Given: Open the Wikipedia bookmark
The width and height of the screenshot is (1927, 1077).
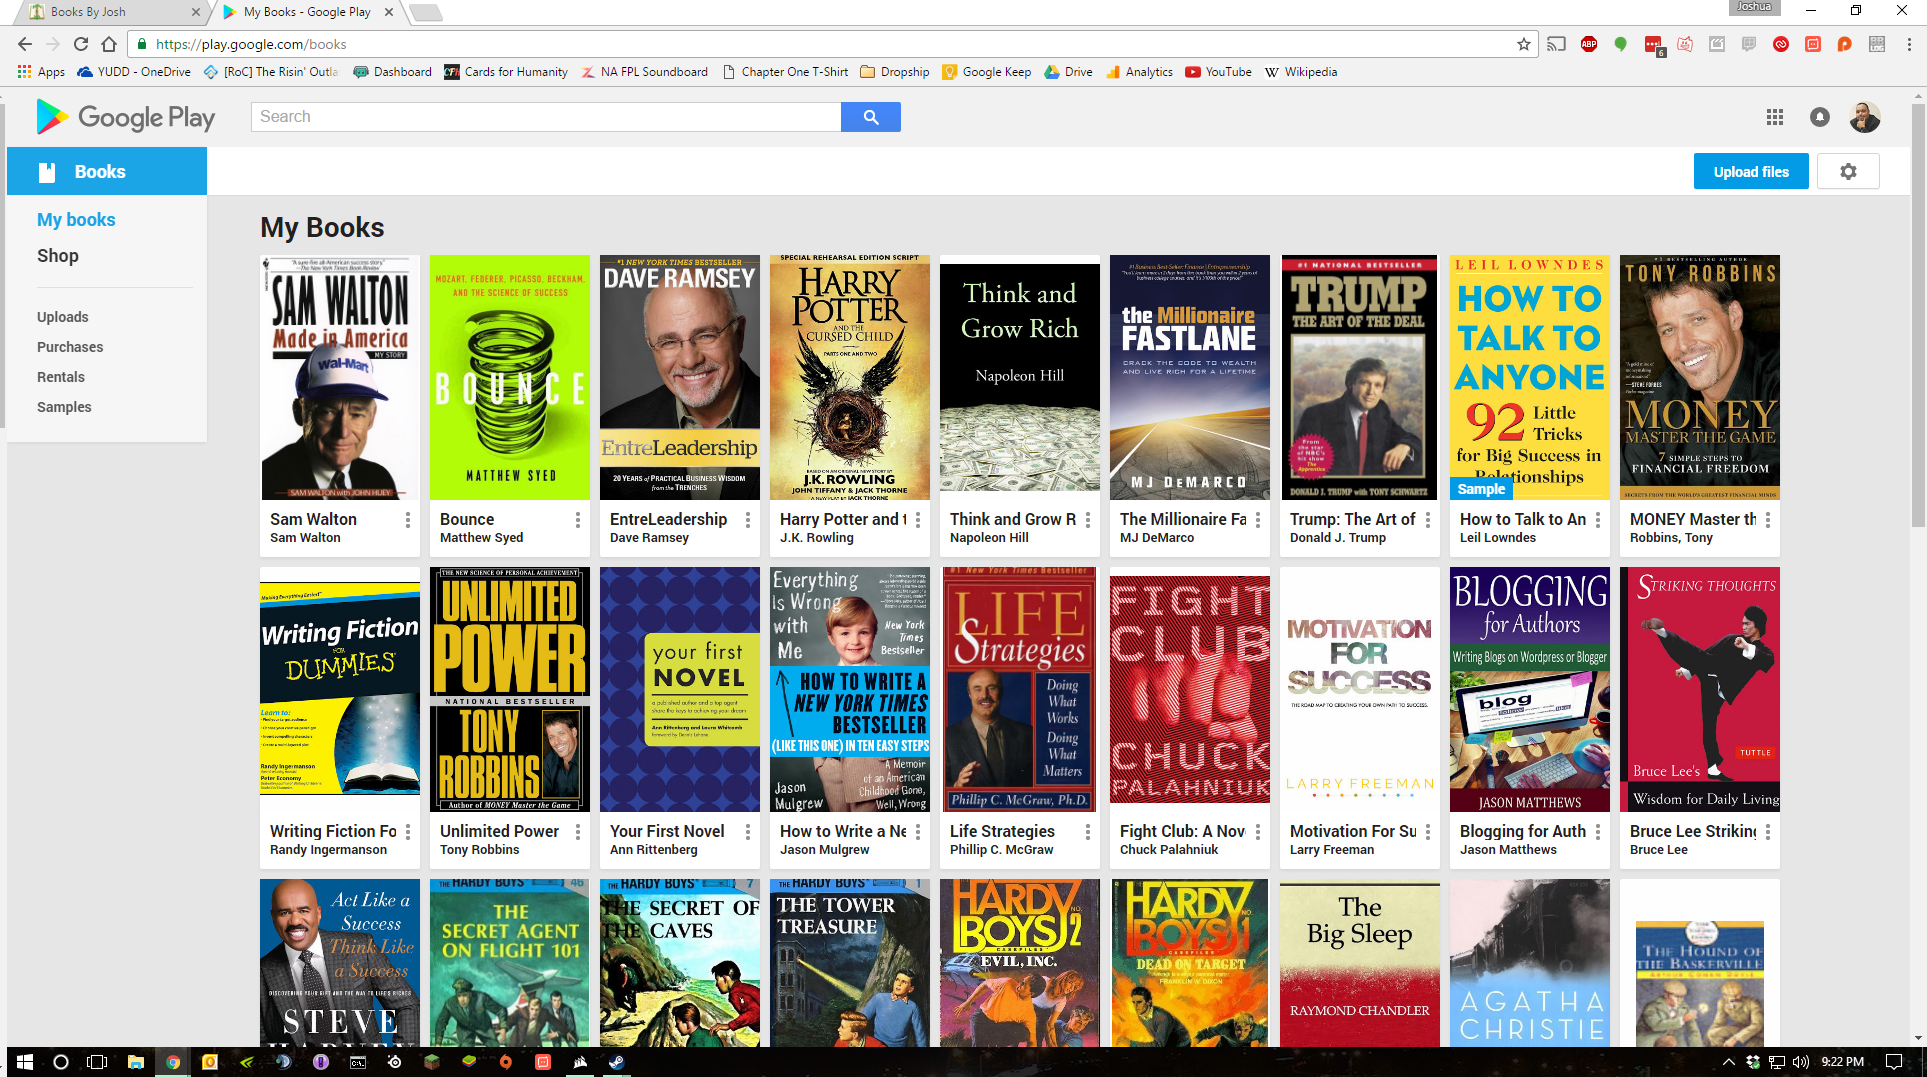Looking at the screenshot, I should (1301, 72).
